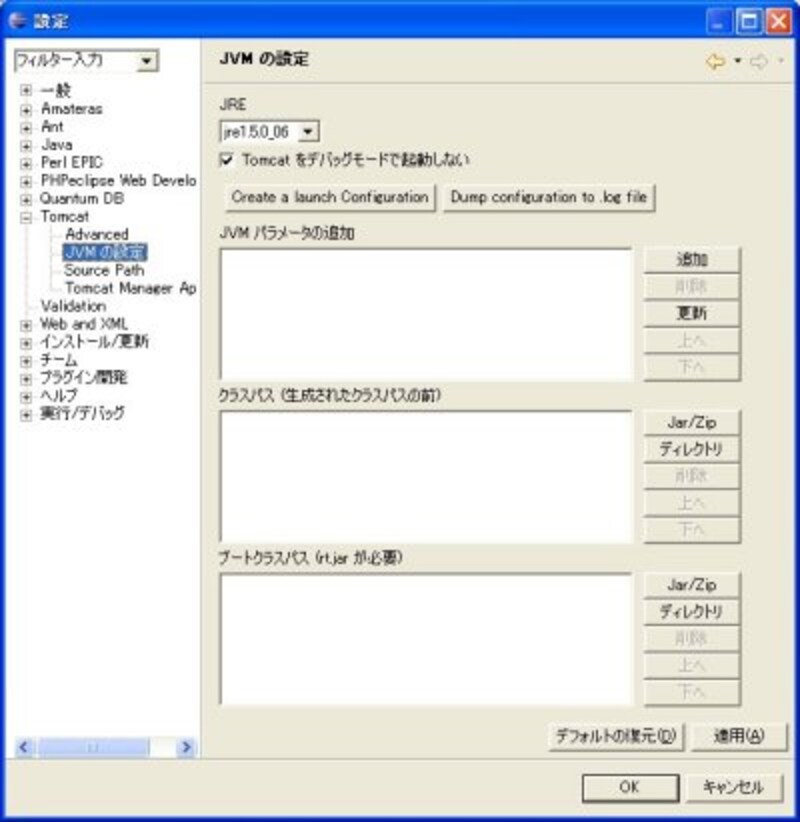800x822 pixels.
Task: Expand the 実行/デバッグ node
Action: pos(26,414)
